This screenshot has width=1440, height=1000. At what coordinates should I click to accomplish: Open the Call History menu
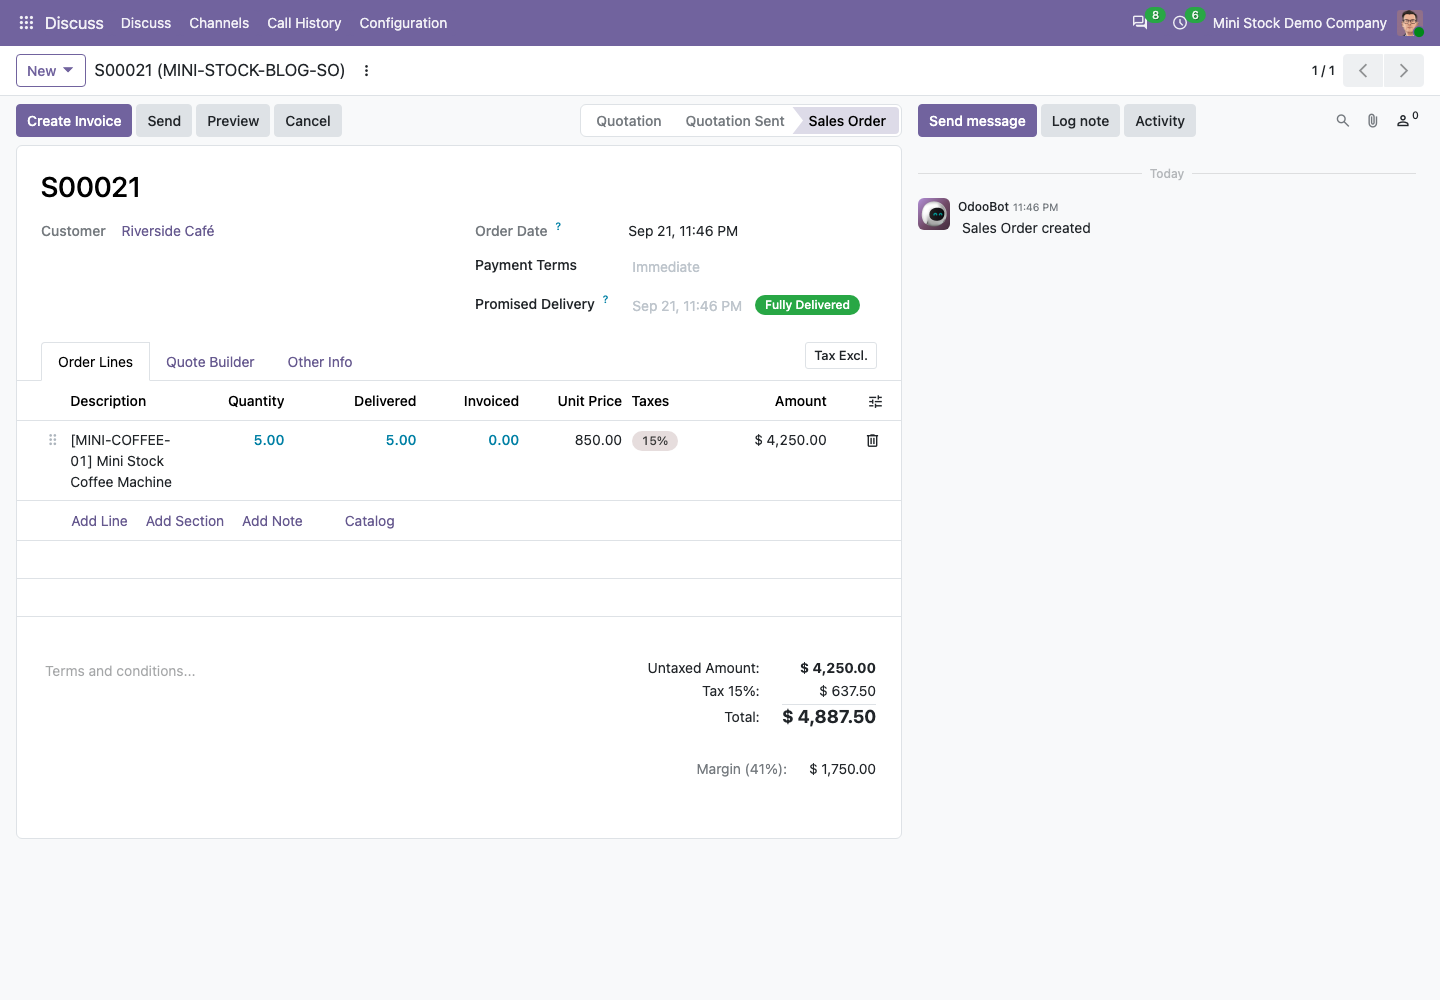[304, 23]
